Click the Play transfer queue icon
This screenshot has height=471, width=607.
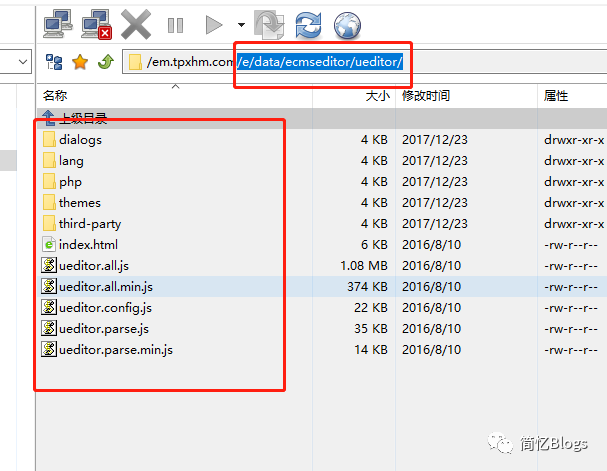click(x=213, y=23)
